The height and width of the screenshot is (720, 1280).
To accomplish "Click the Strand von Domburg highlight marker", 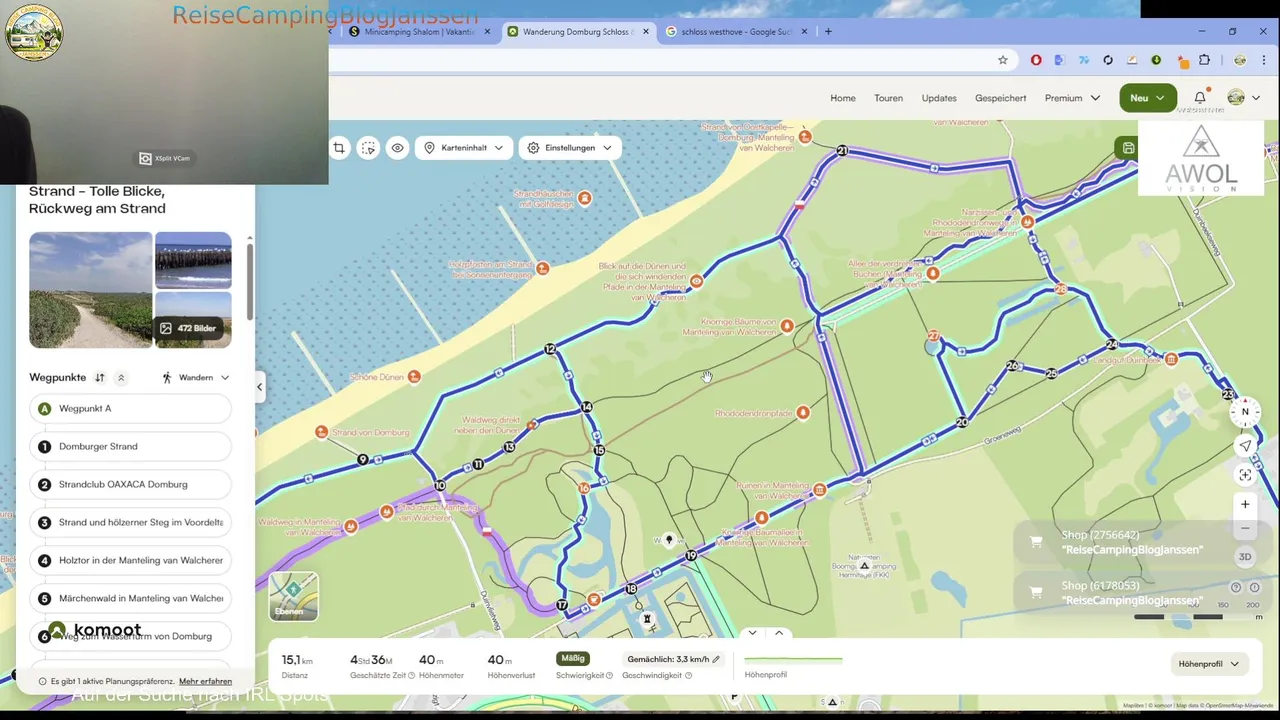I will [321, 432].
